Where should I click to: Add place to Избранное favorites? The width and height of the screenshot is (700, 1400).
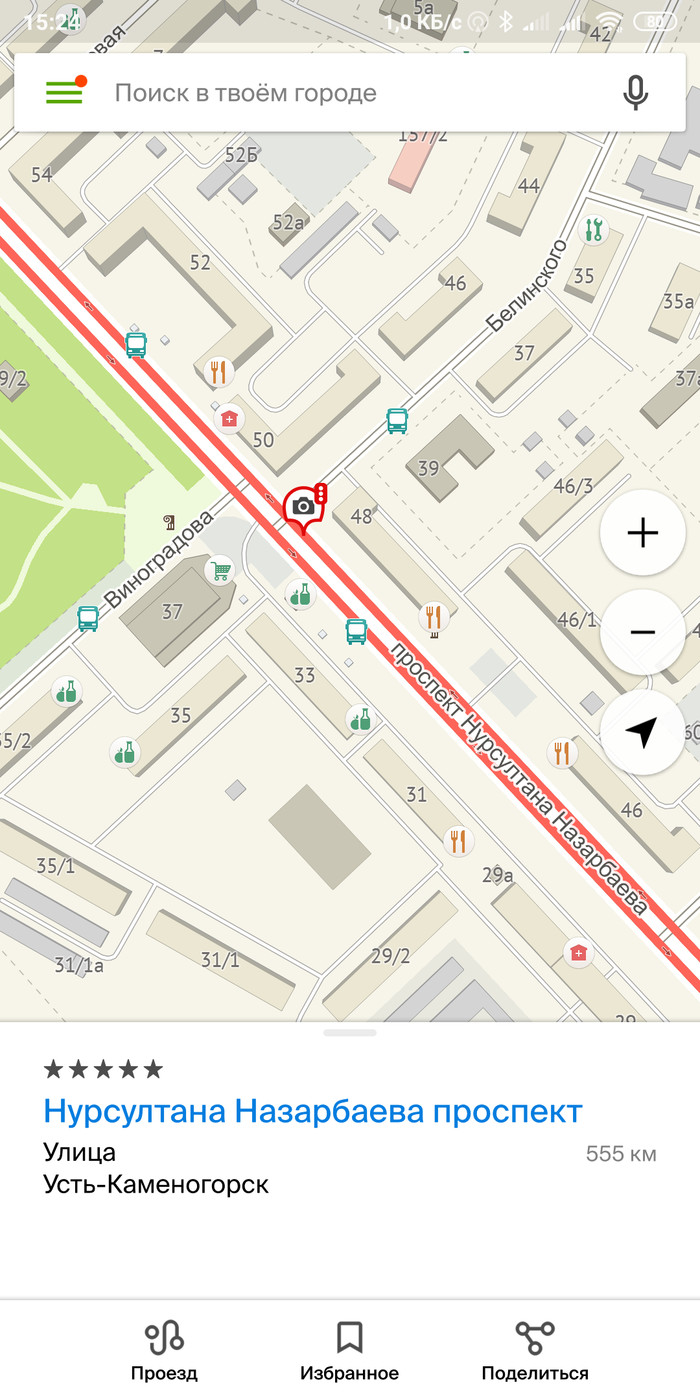(349, 1350)
